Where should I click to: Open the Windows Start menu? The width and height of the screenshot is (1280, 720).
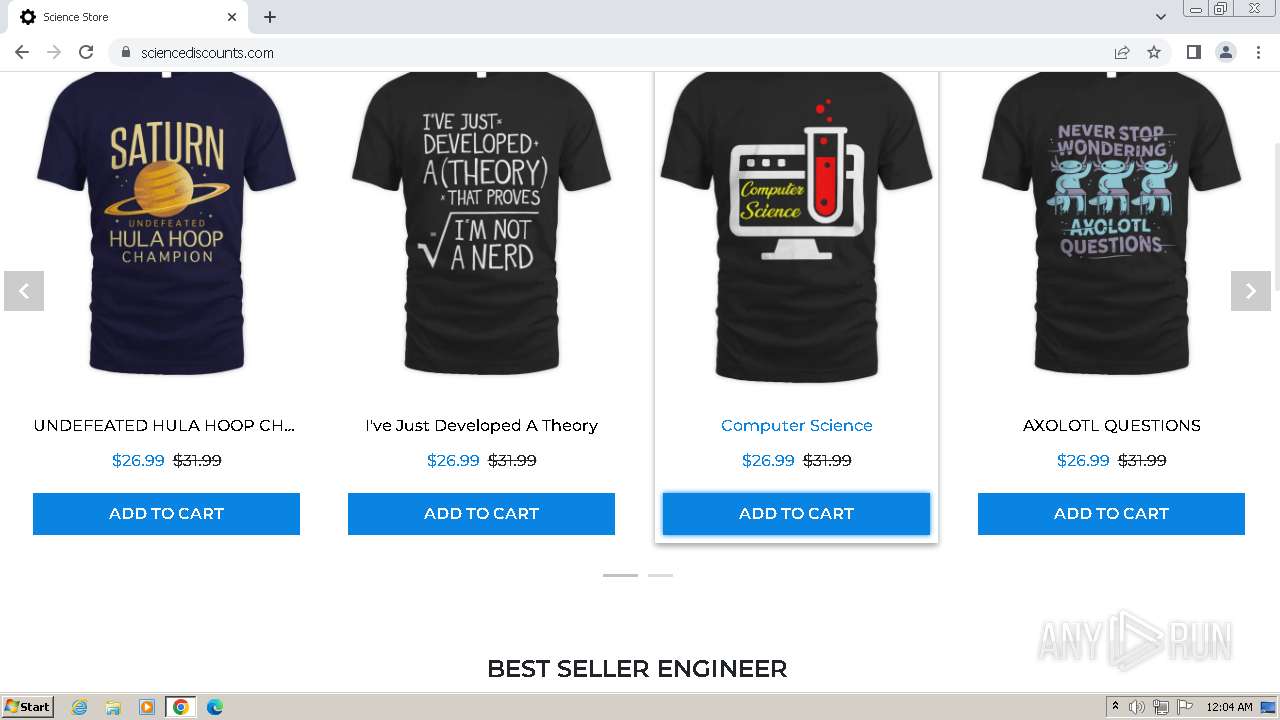28,707
